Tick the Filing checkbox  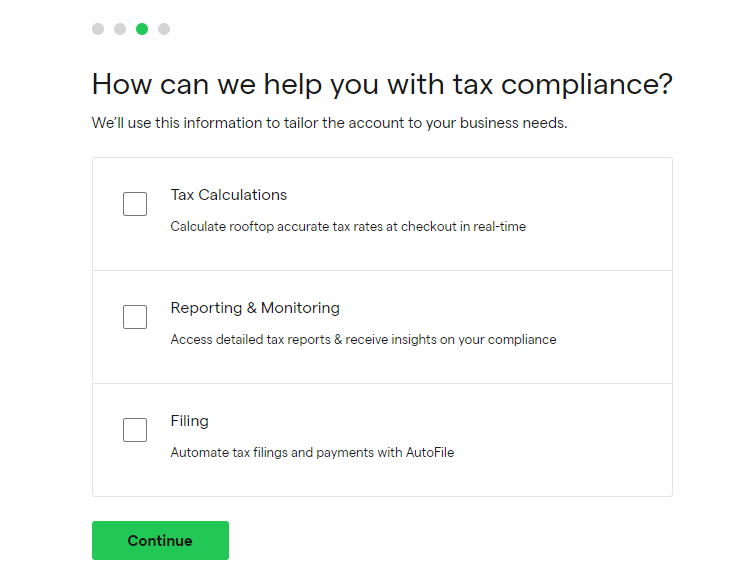coord(135,430)
